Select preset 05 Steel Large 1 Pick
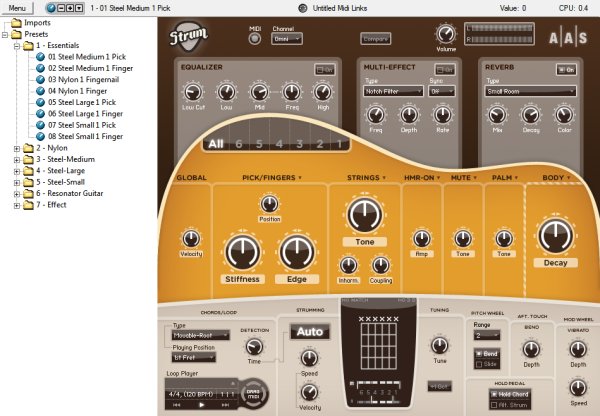600x416 pixels. coord(82,102)
